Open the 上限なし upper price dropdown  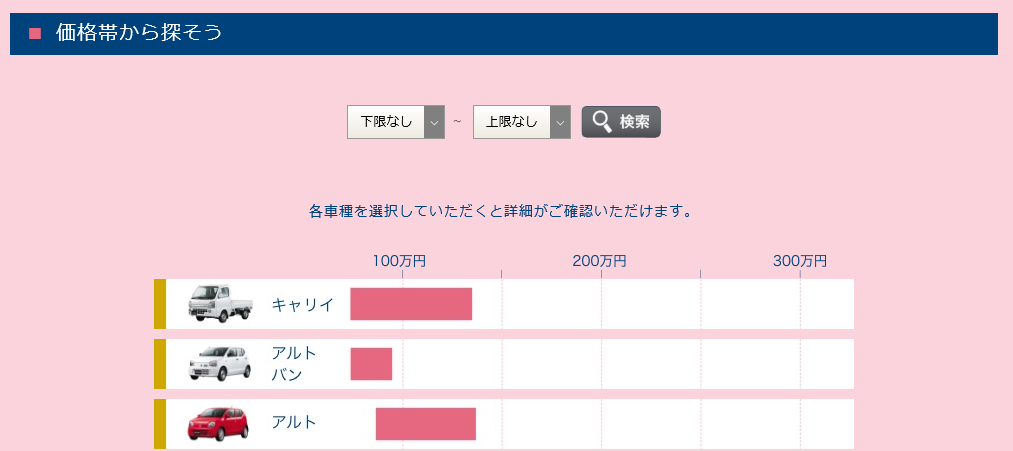tap(521, 121)
